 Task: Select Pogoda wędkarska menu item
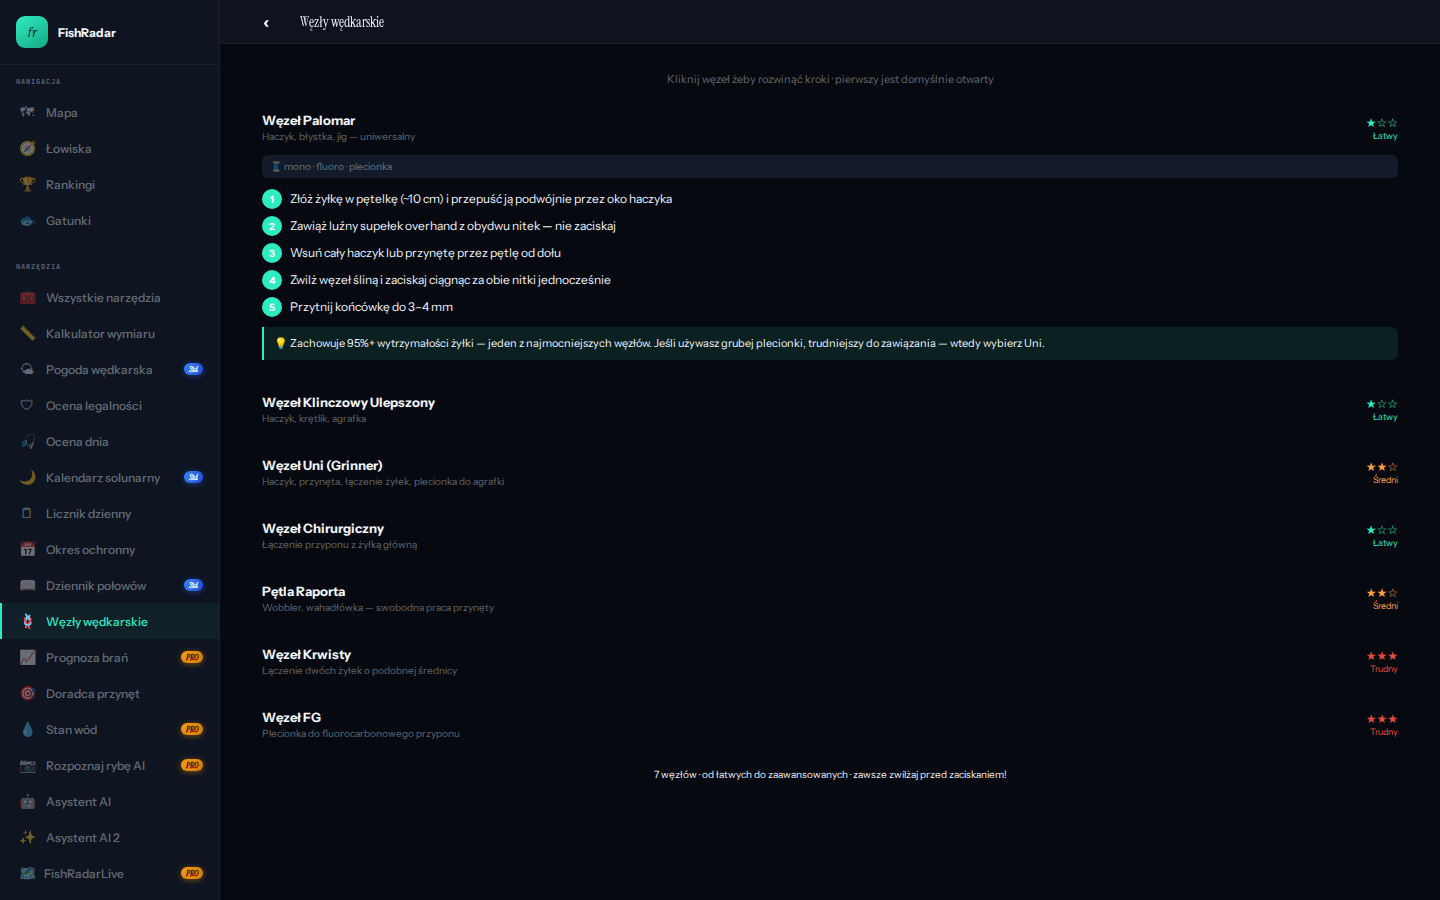coord(99,370)
